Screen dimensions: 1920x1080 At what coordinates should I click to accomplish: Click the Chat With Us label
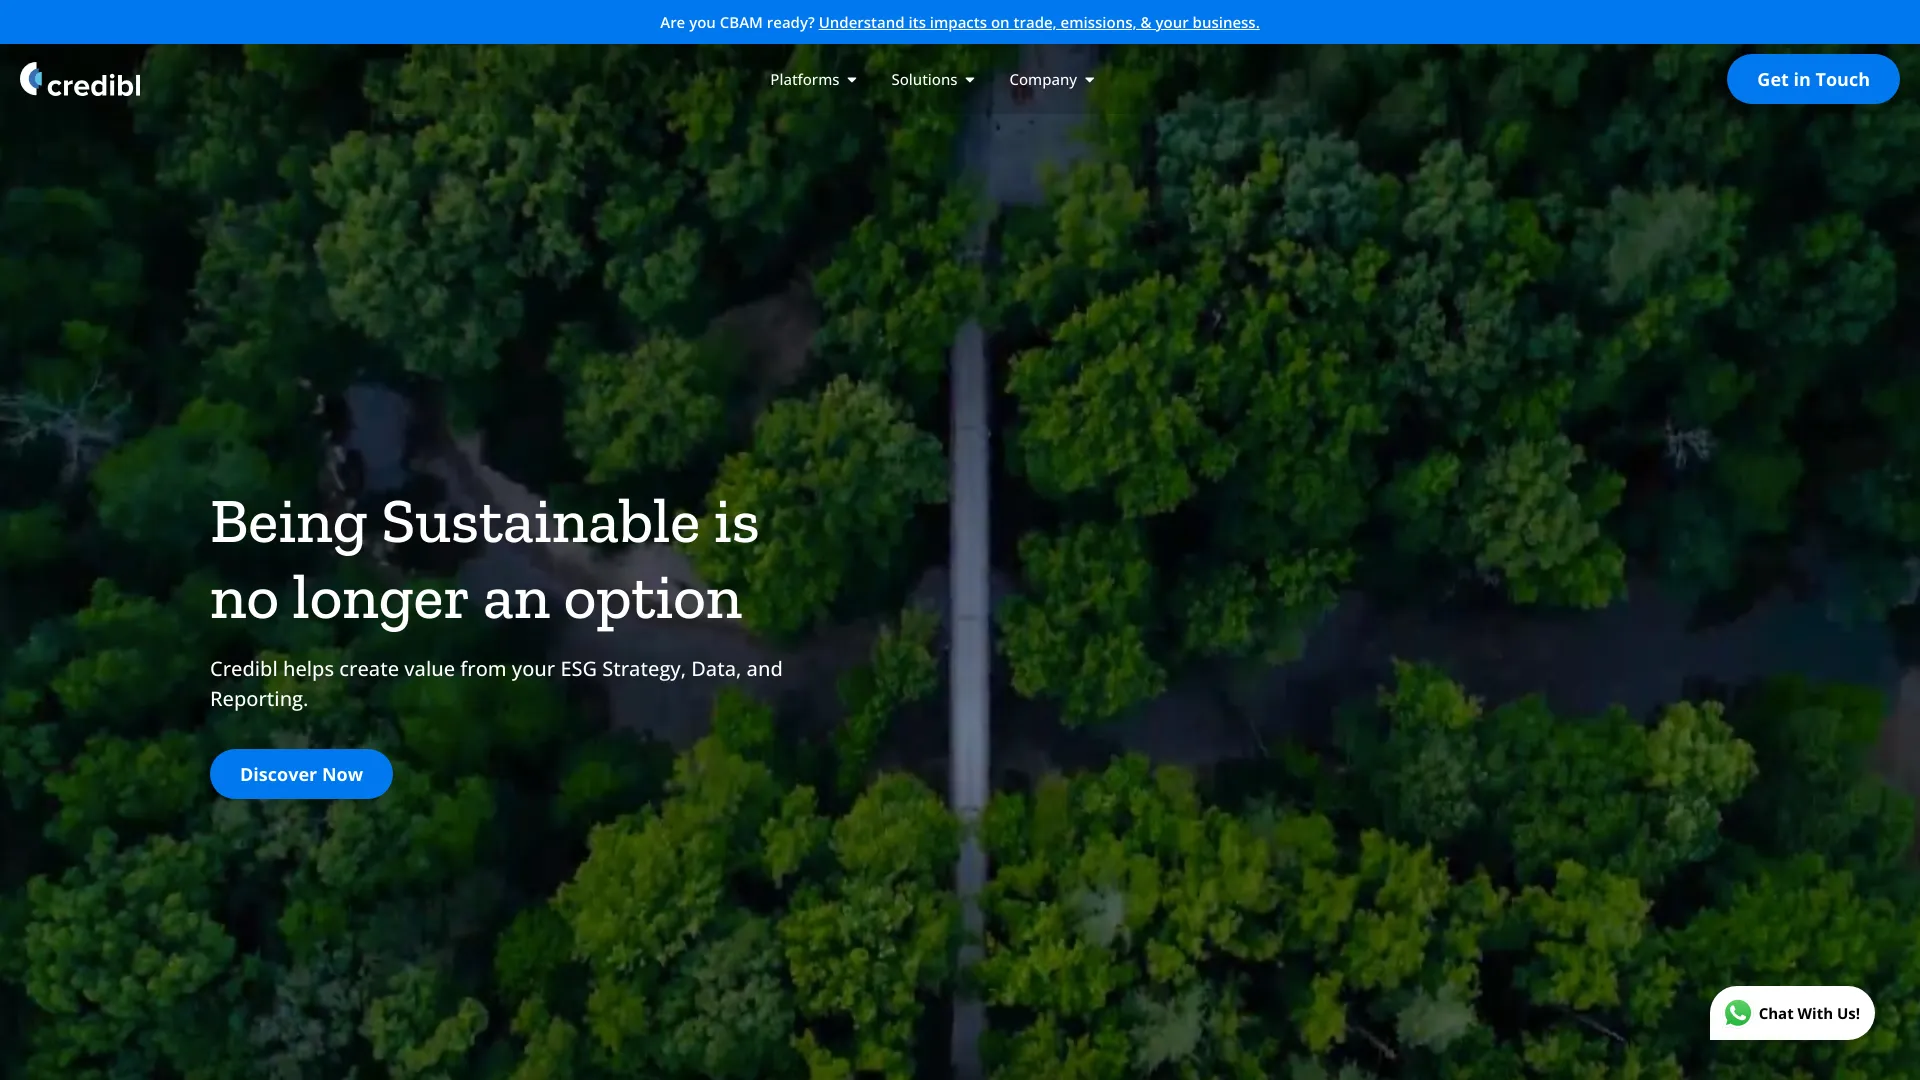coord(1810,1013)
